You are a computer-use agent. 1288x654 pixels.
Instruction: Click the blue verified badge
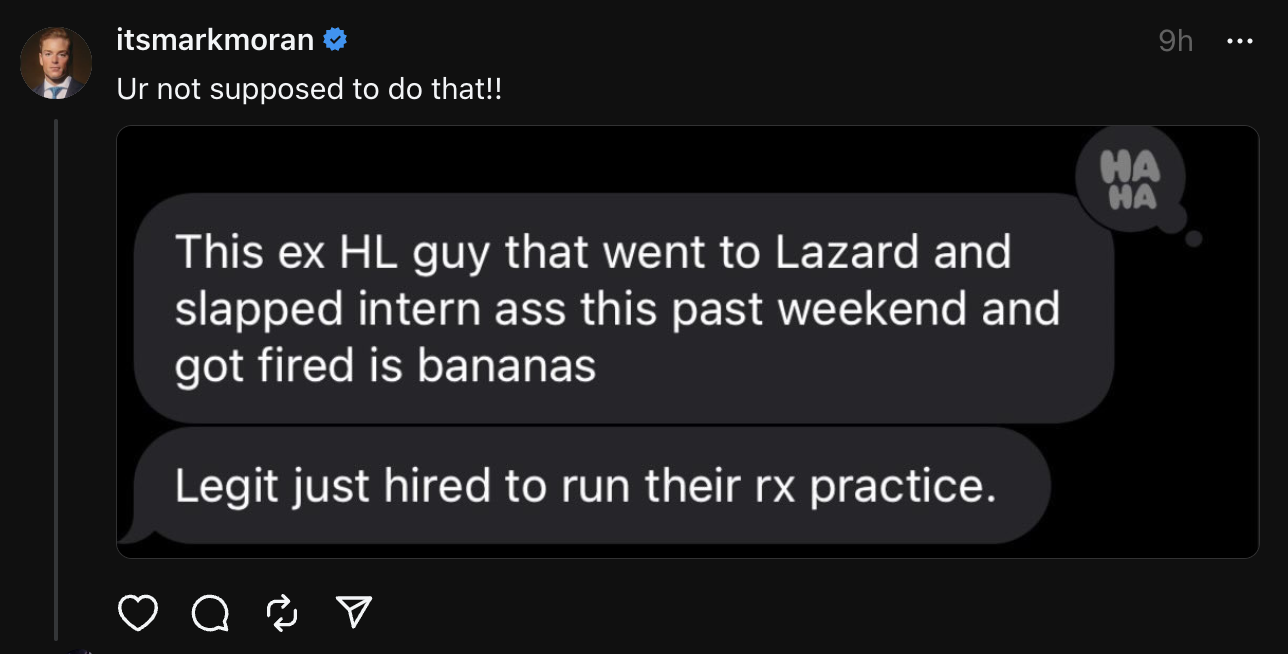335,40
